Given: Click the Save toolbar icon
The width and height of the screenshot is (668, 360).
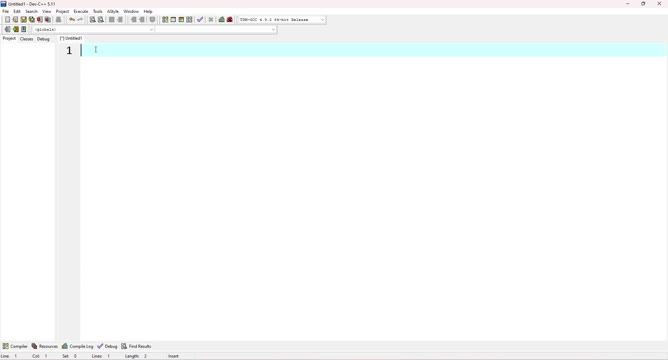Looking at the screenshot, I should click(x=23, y=20).
